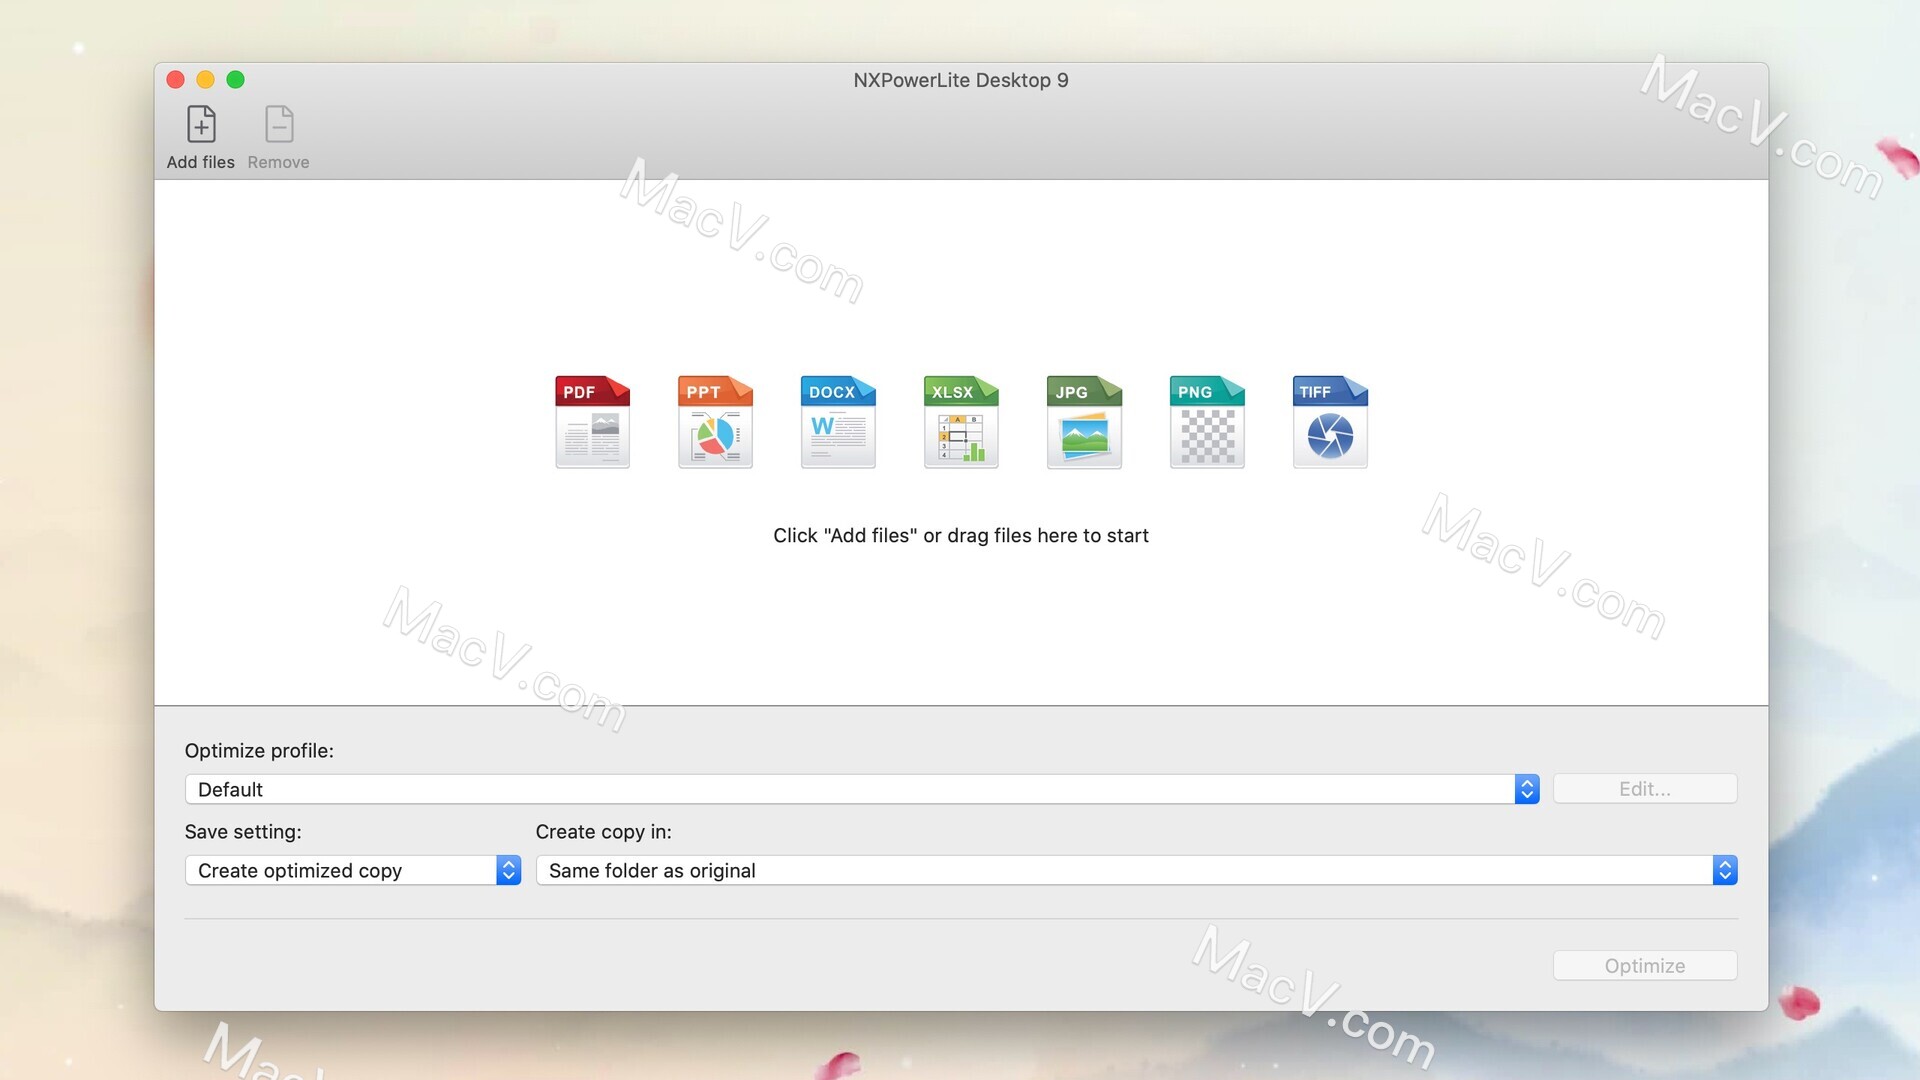Click the Save setting label

[x=243, y=832]
